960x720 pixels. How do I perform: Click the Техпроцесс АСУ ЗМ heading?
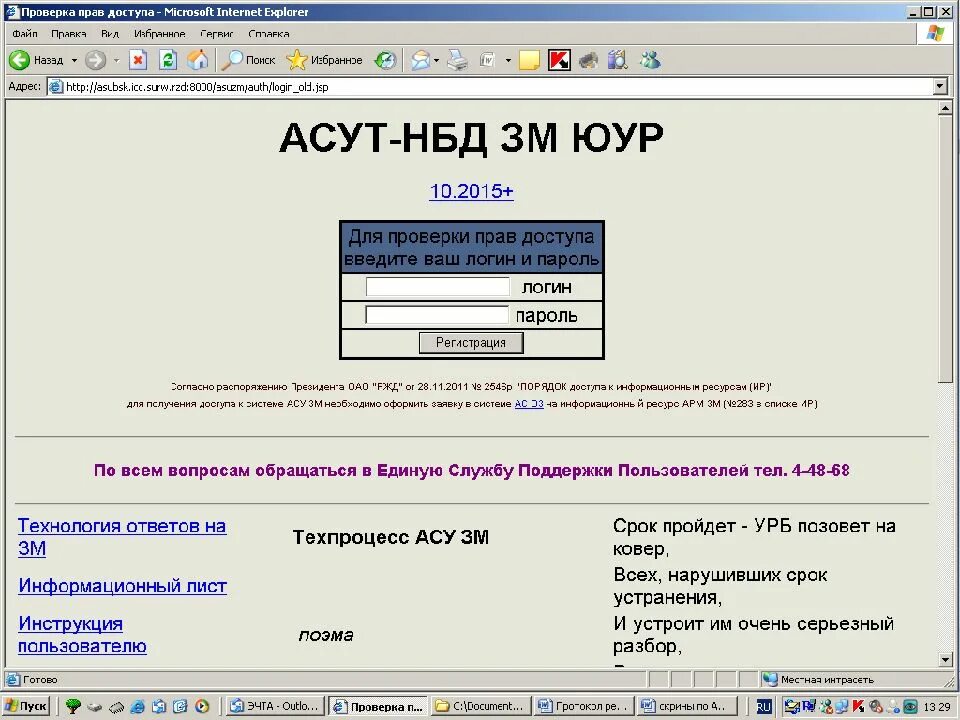[391, 537]
